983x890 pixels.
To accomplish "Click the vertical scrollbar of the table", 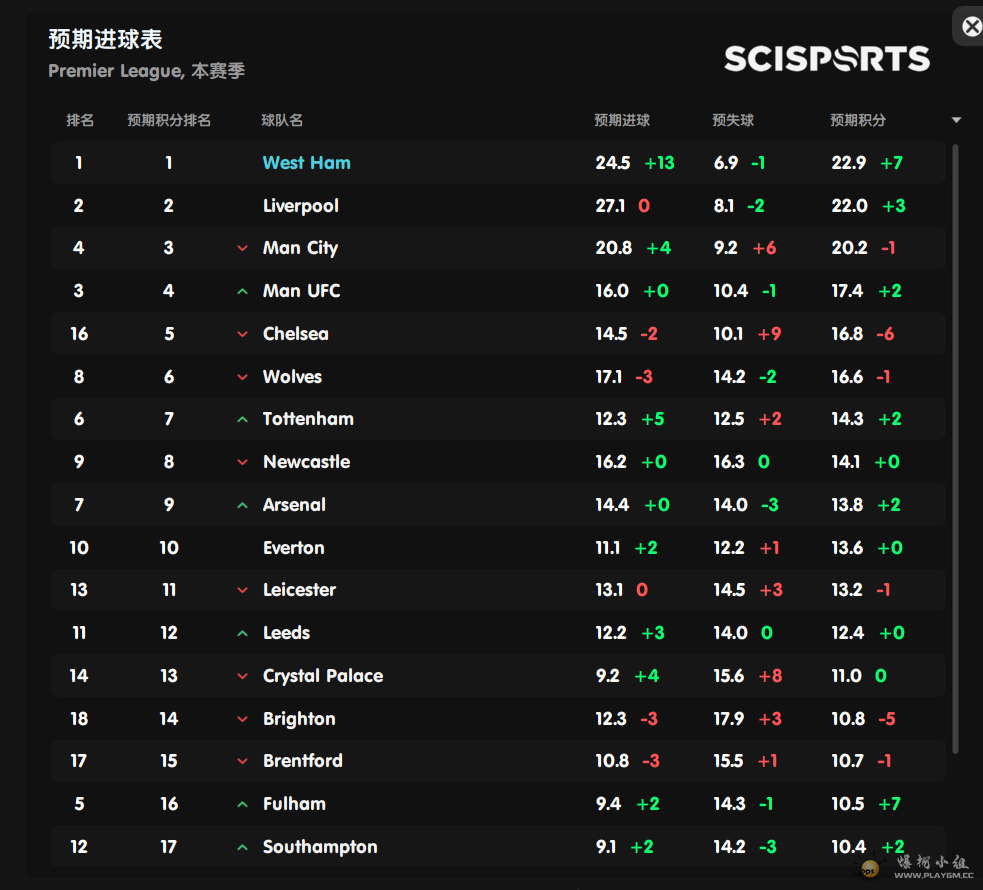I will [x=955, y=450].
